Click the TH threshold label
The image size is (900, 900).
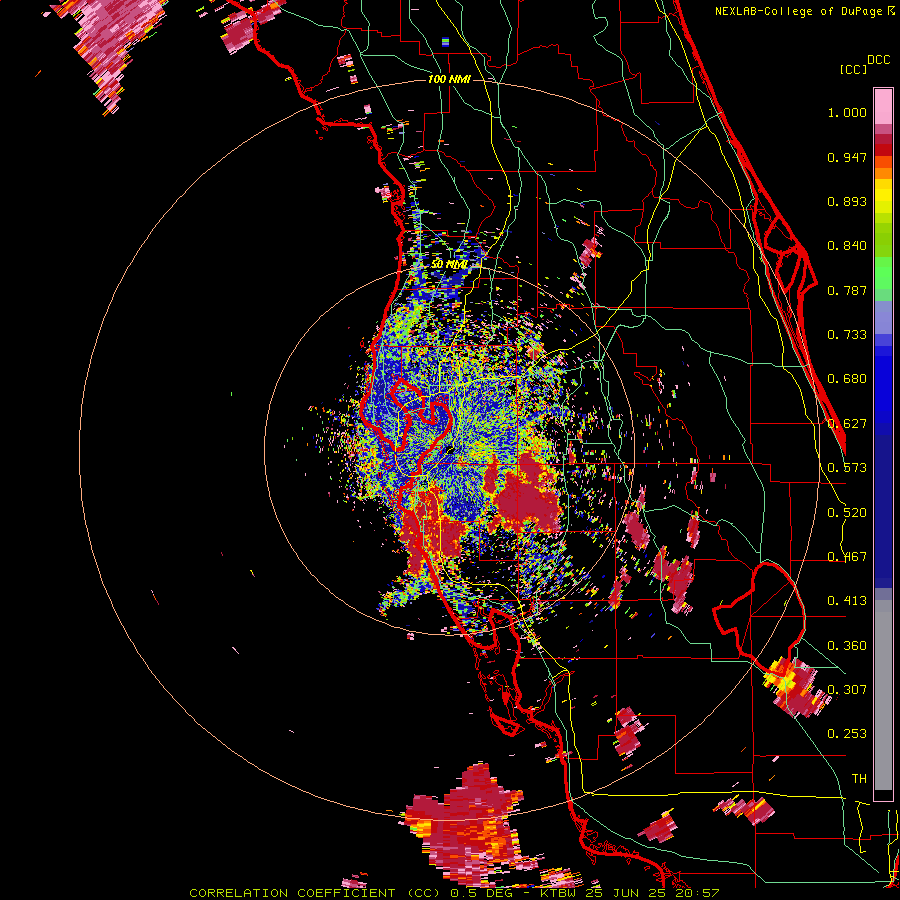pos(859,779)
